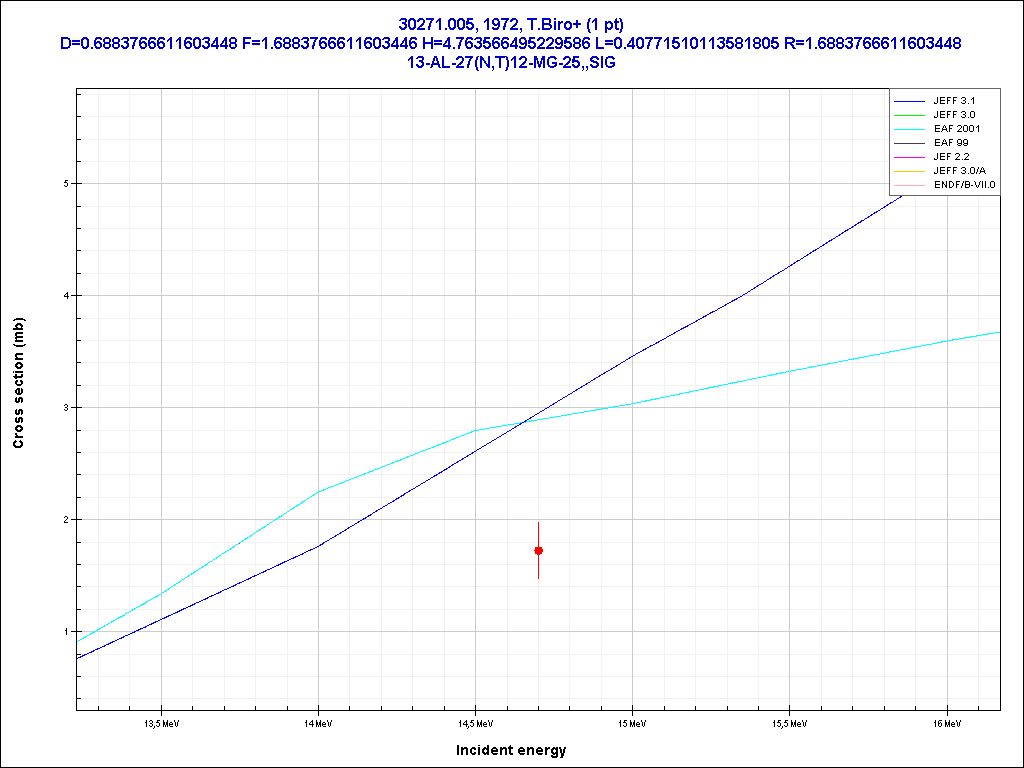This screenshot has width=1024, height=768.
Task: Click the 16 MeV x-axis tick label
Action: point(946,722)
